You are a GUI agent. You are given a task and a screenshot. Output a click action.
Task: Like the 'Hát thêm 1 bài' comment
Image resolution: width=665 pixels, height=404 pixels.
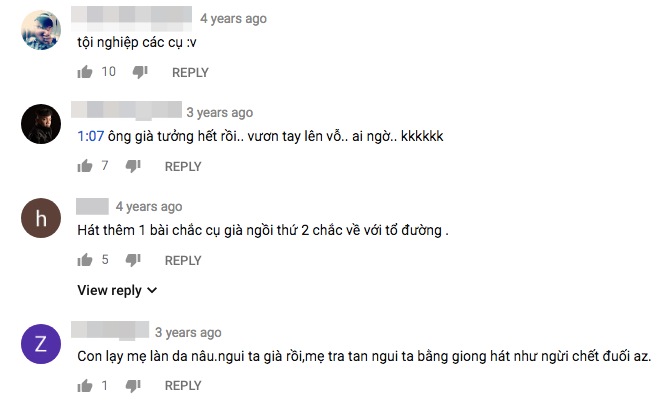click(x=85, y=260)
